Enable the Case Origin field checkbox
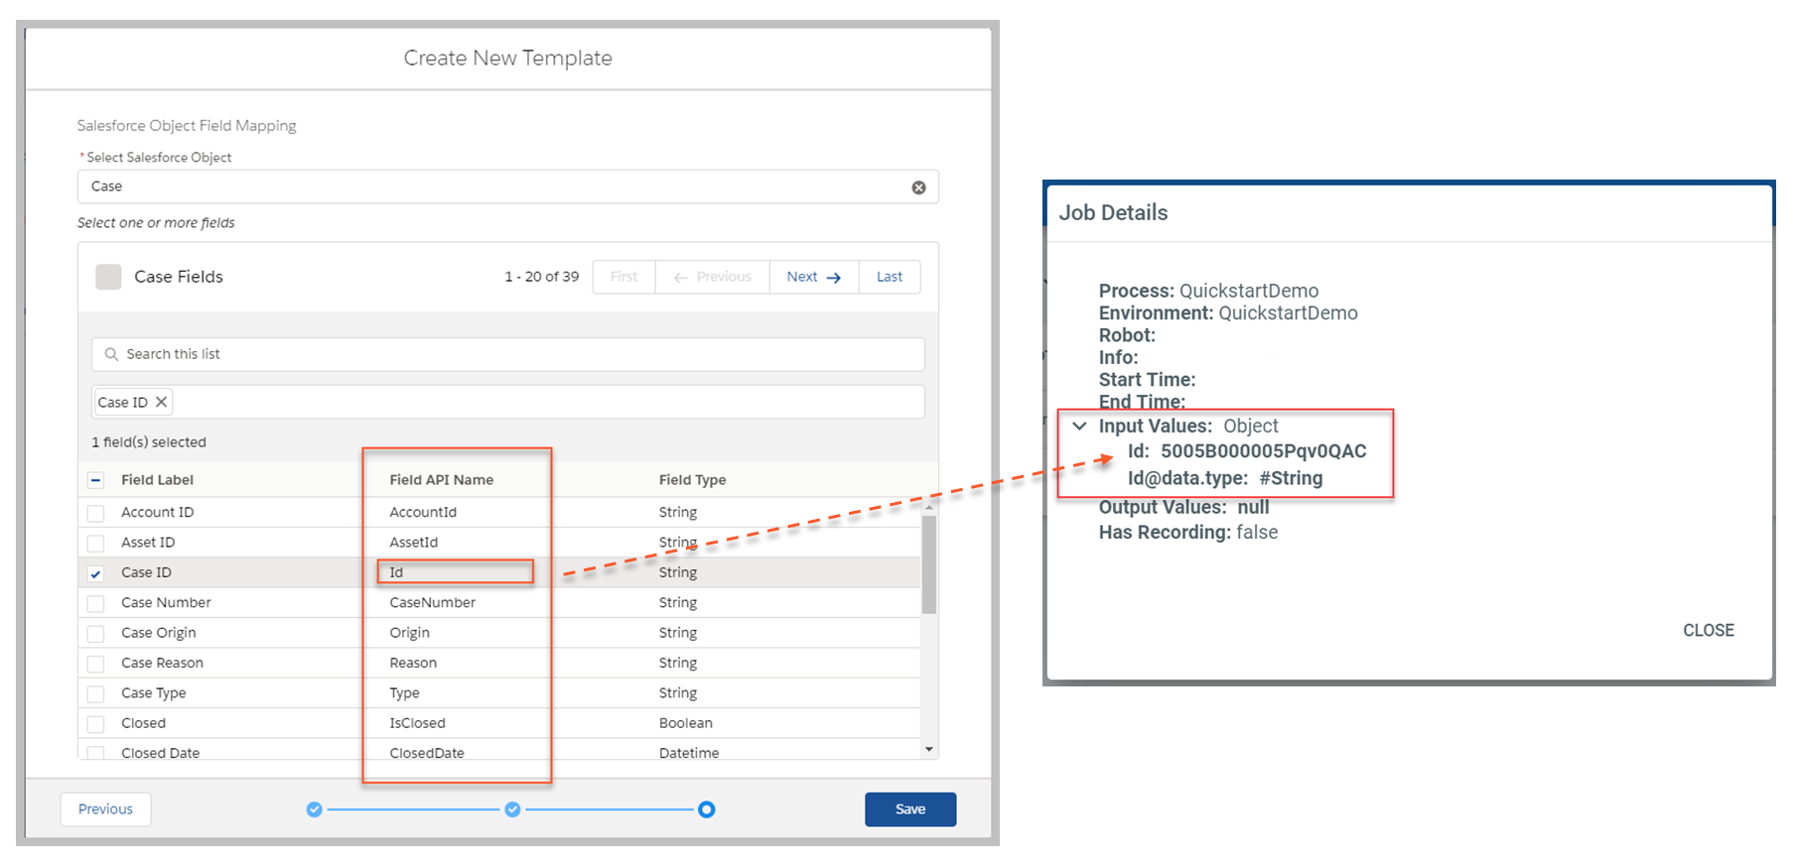The width and height of the screenshot is (1796, 863). (x=96, y=634)
